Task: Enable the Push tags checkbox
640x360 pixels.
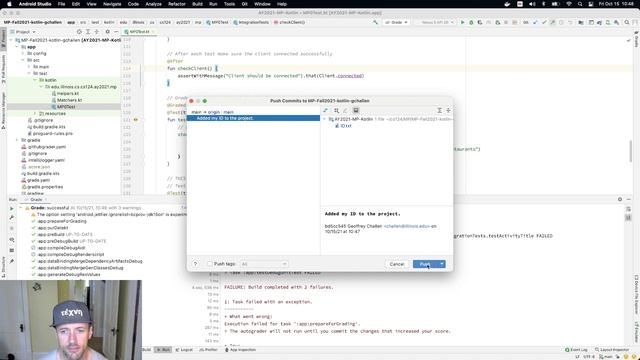Action: tap(210, 264)
